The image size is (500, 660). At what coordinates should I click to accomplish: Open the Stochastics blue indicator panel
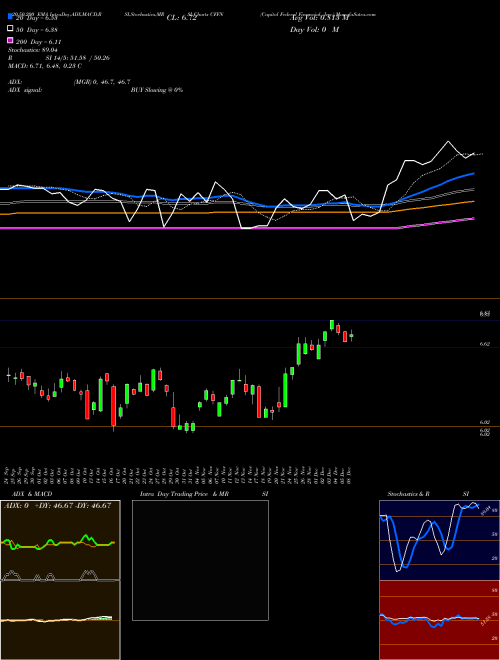pos(439,540)
